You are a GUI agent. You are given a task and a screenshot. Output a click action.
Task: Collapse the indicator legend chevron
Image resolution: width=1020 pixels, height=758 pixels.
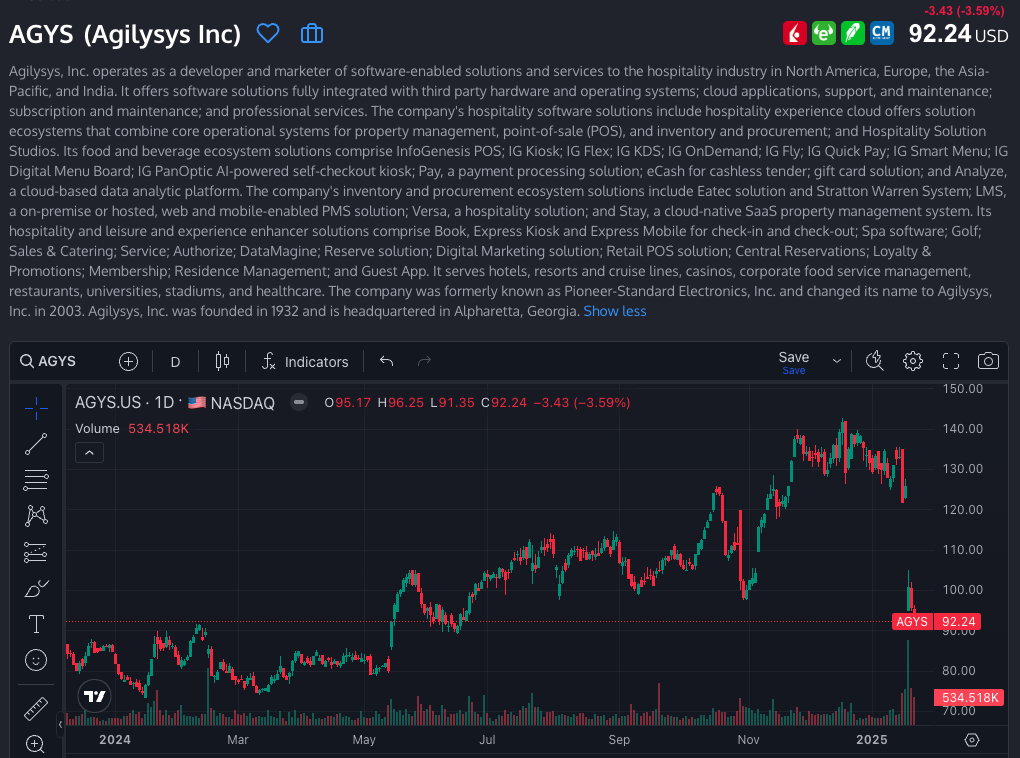(89, 453)
